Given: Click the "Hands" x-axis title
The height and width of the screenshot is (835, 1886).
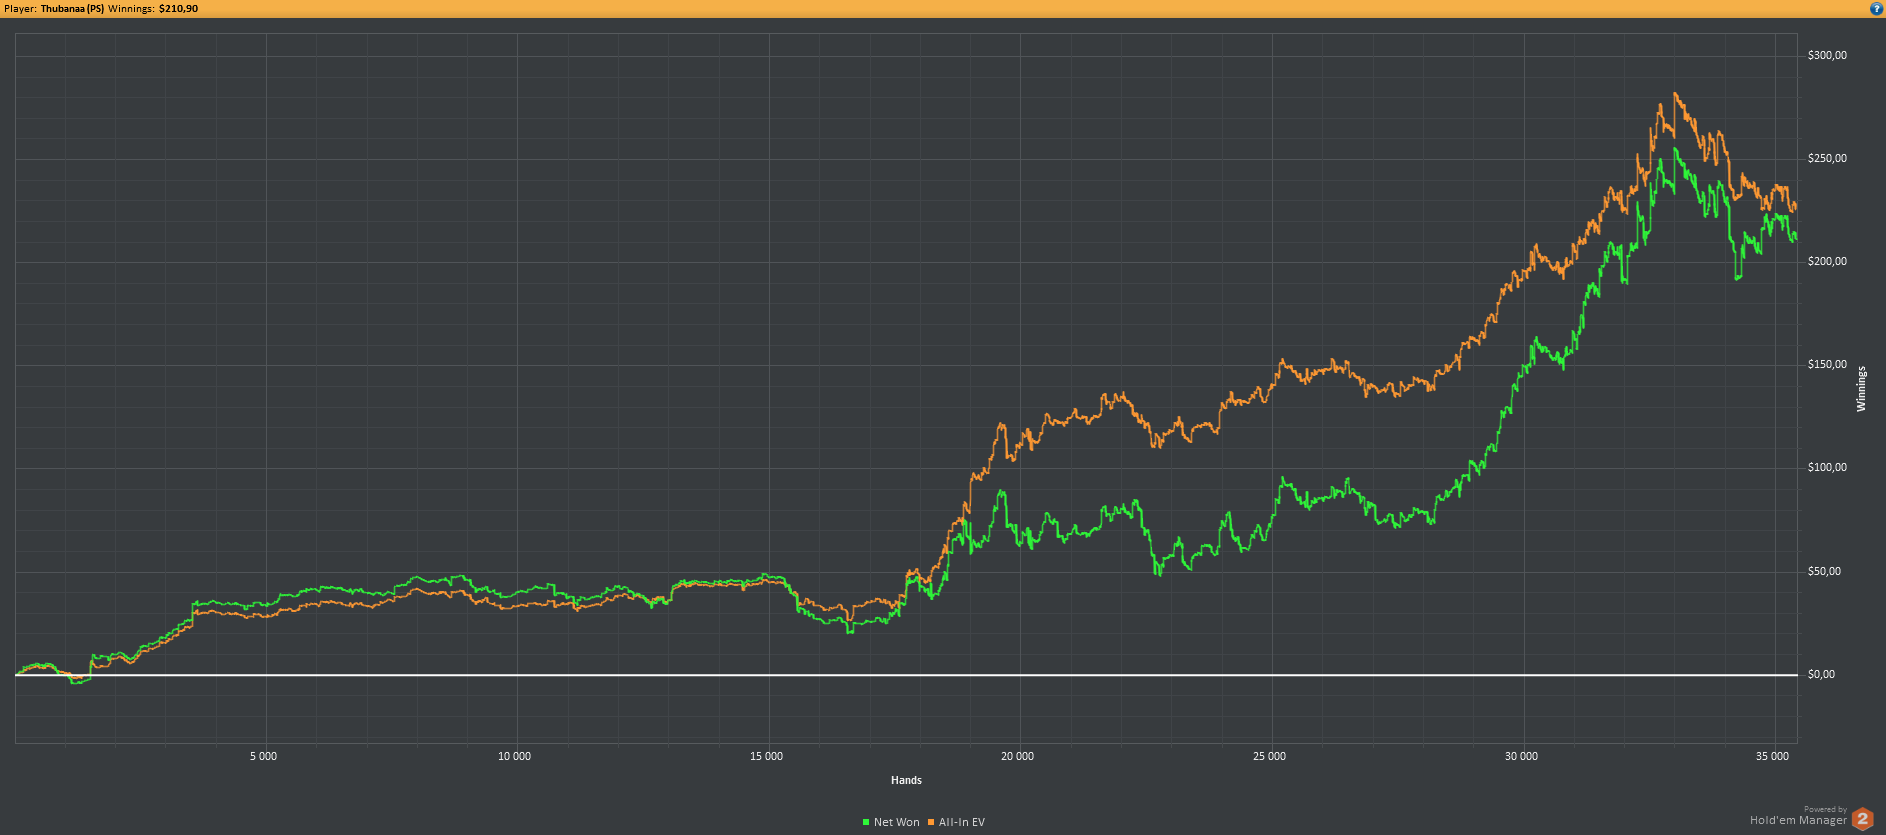Looking at the screenshot, I should tap(906, 780).
